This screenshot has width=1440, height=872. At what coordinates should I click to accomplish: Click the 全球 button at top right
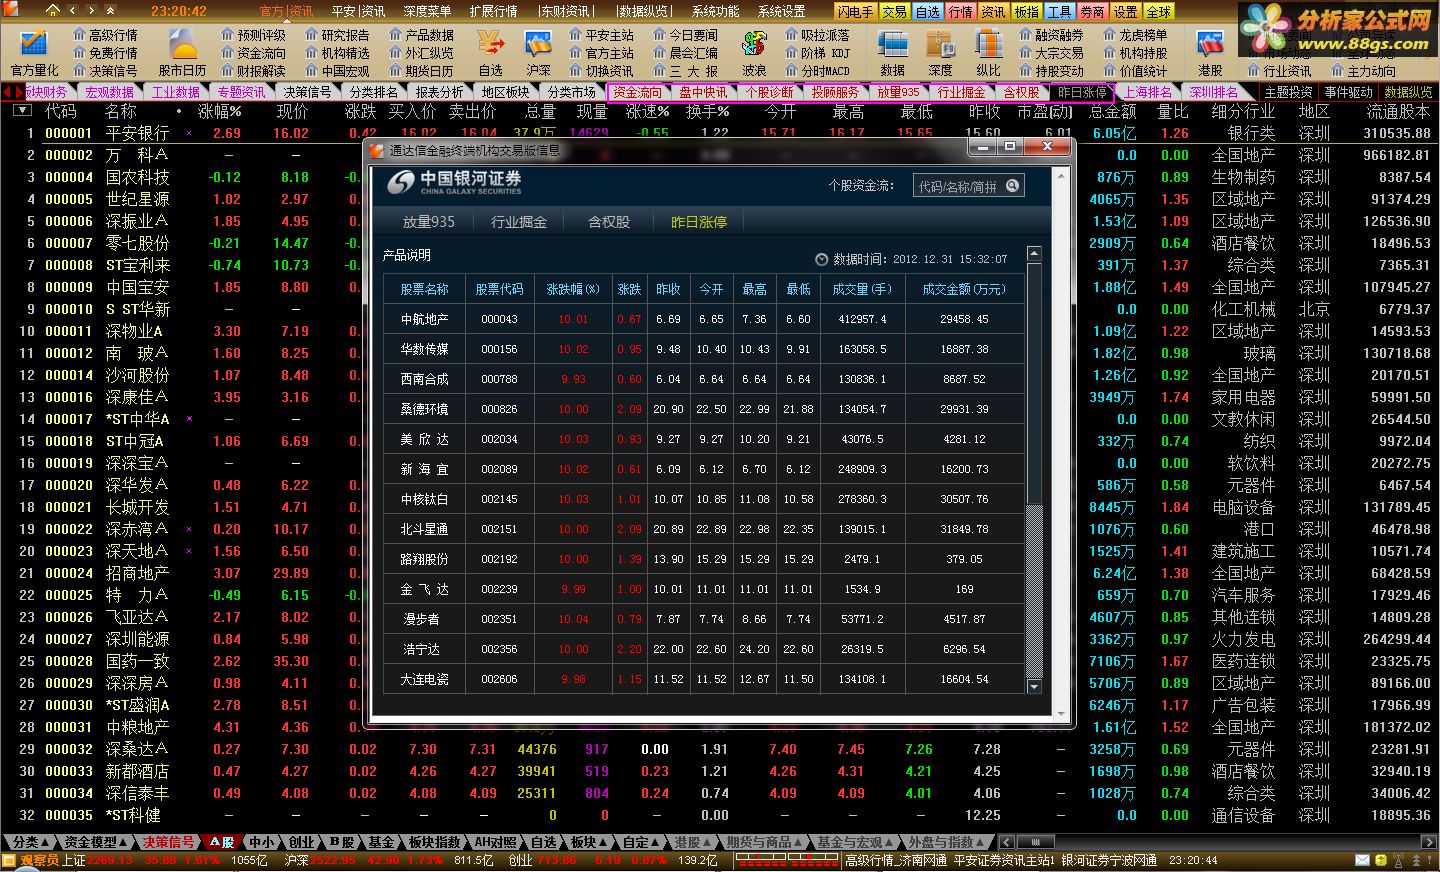pyautogui.click(x=1158, y=11)
